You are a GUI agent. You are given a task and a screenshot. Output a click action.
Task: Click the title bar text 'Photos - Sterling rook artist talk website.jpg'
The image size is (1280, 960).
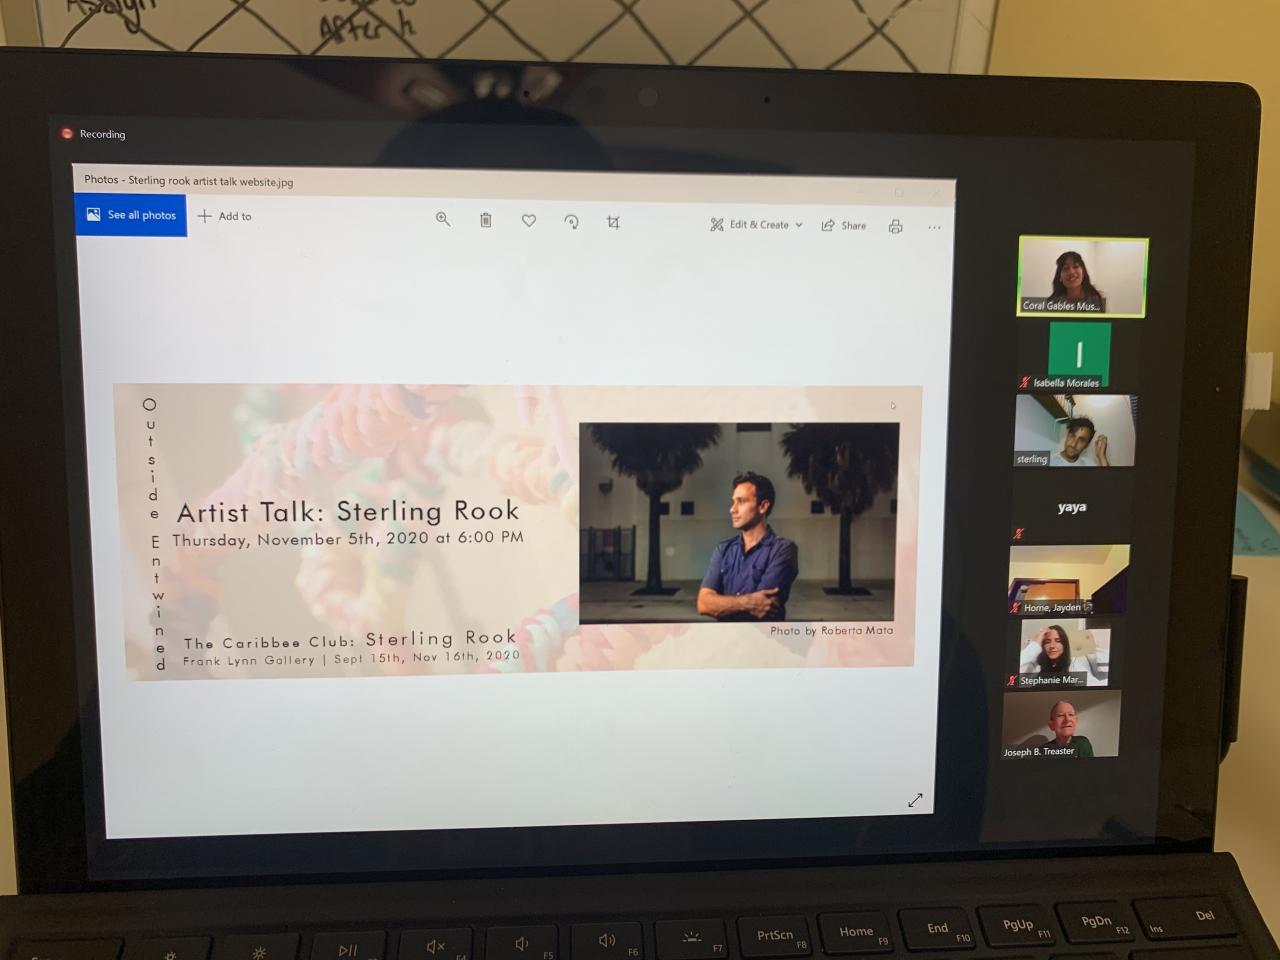[189, 181]
